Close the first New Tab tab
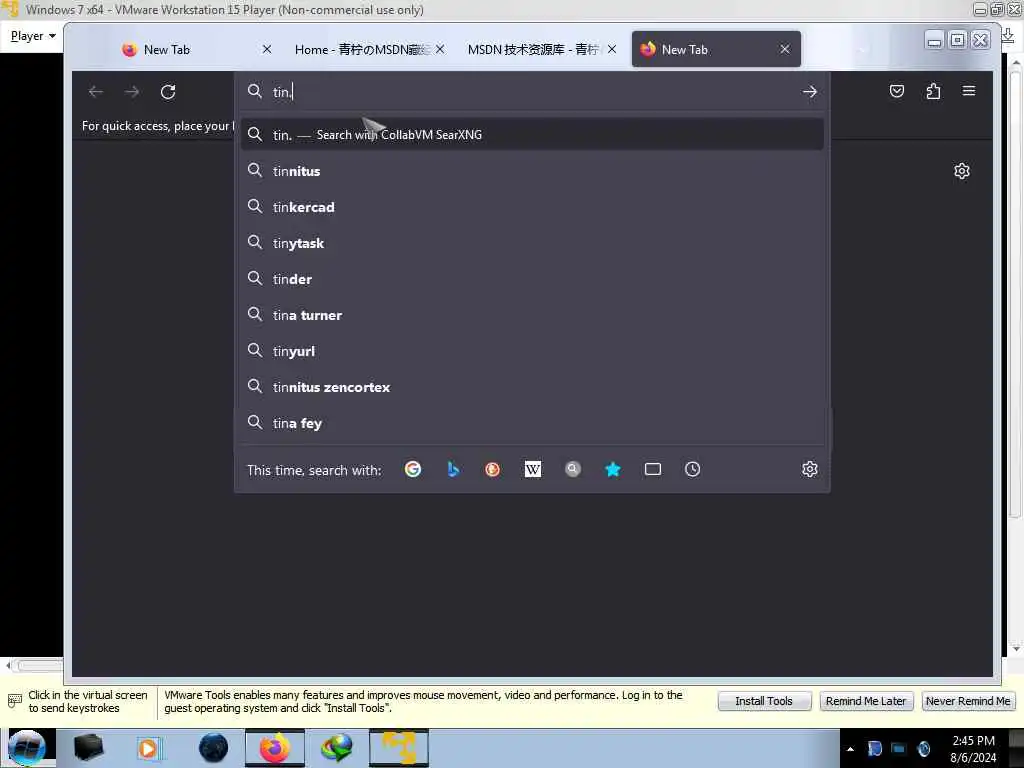This screenshot has height=768, width=1024. (x=266, y=49)
